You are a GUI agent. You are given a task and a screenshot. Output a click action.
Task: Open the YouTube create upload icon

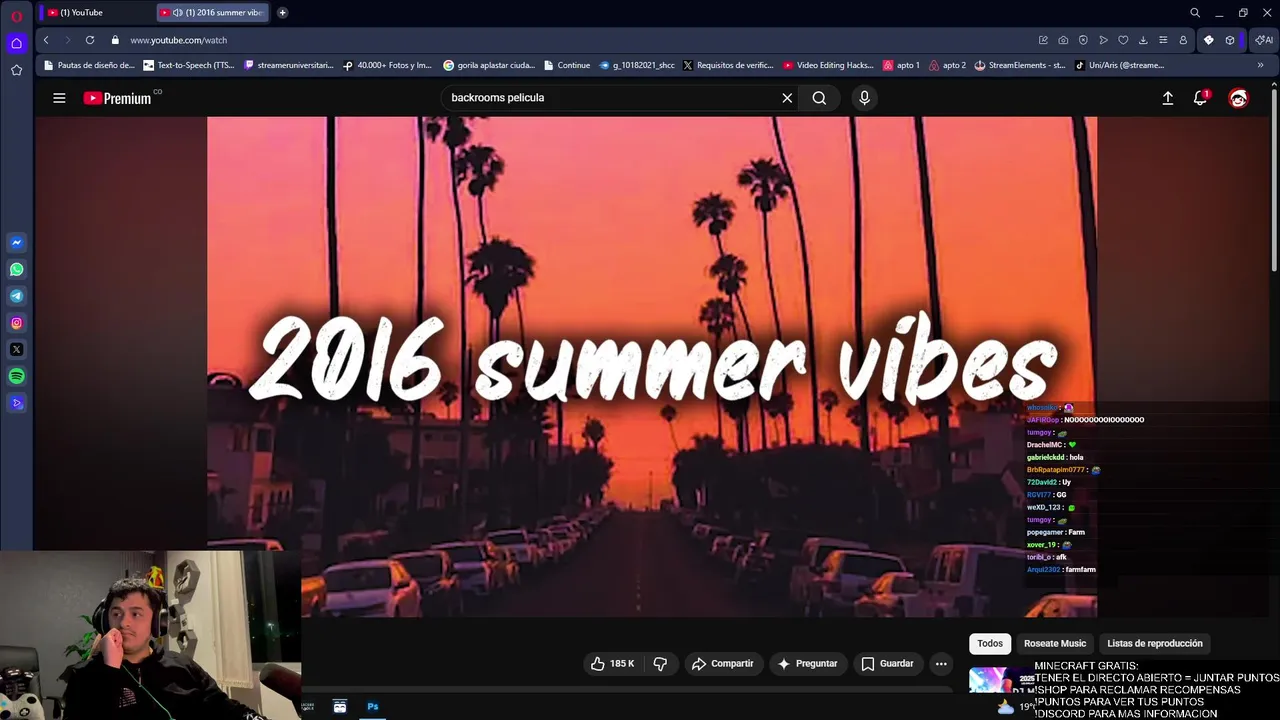coord(1167,98)
